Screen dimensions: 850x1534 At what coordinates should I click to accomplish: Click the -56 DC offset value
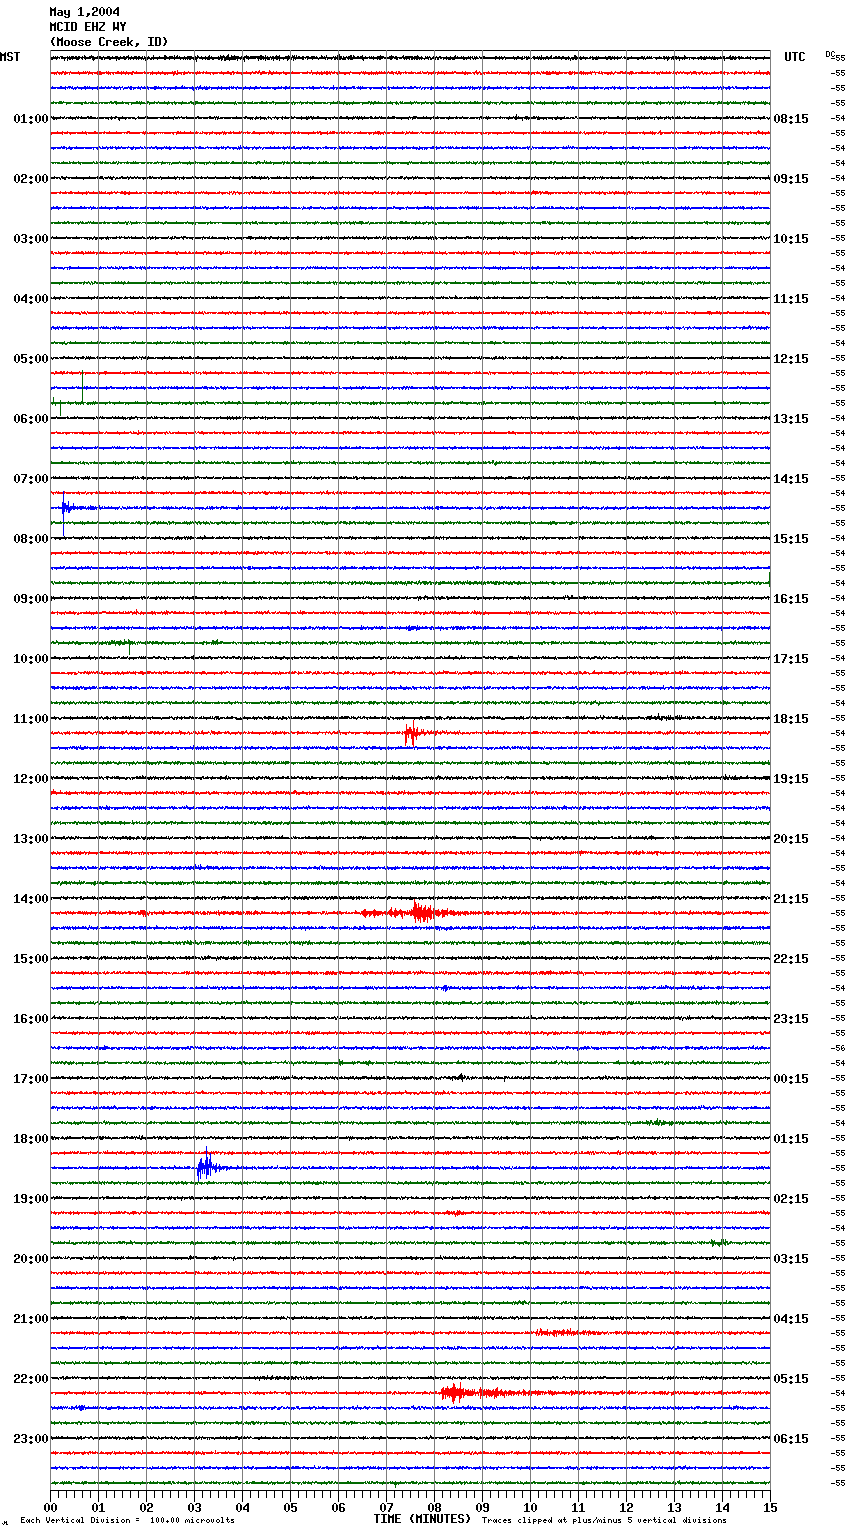[839, 1048]
